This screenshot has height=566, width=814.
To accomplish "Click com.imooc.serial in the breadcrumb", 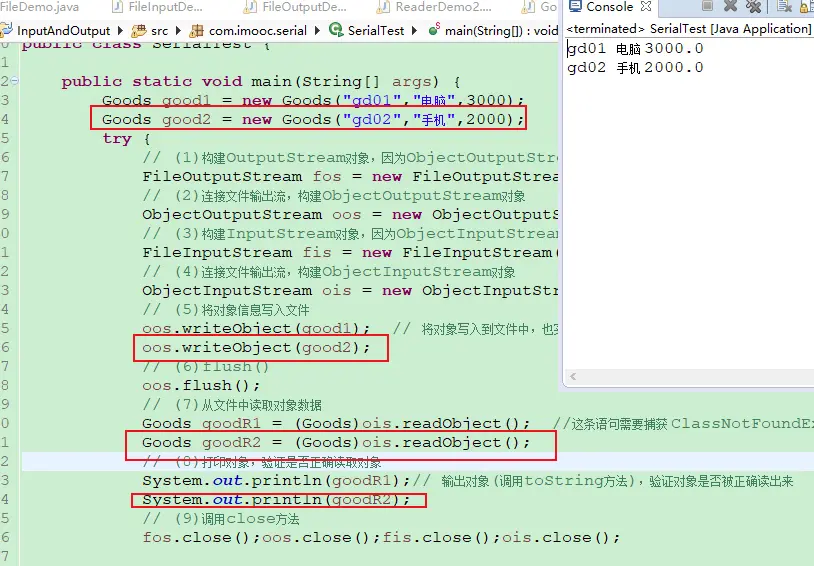I will click(258, 31).
